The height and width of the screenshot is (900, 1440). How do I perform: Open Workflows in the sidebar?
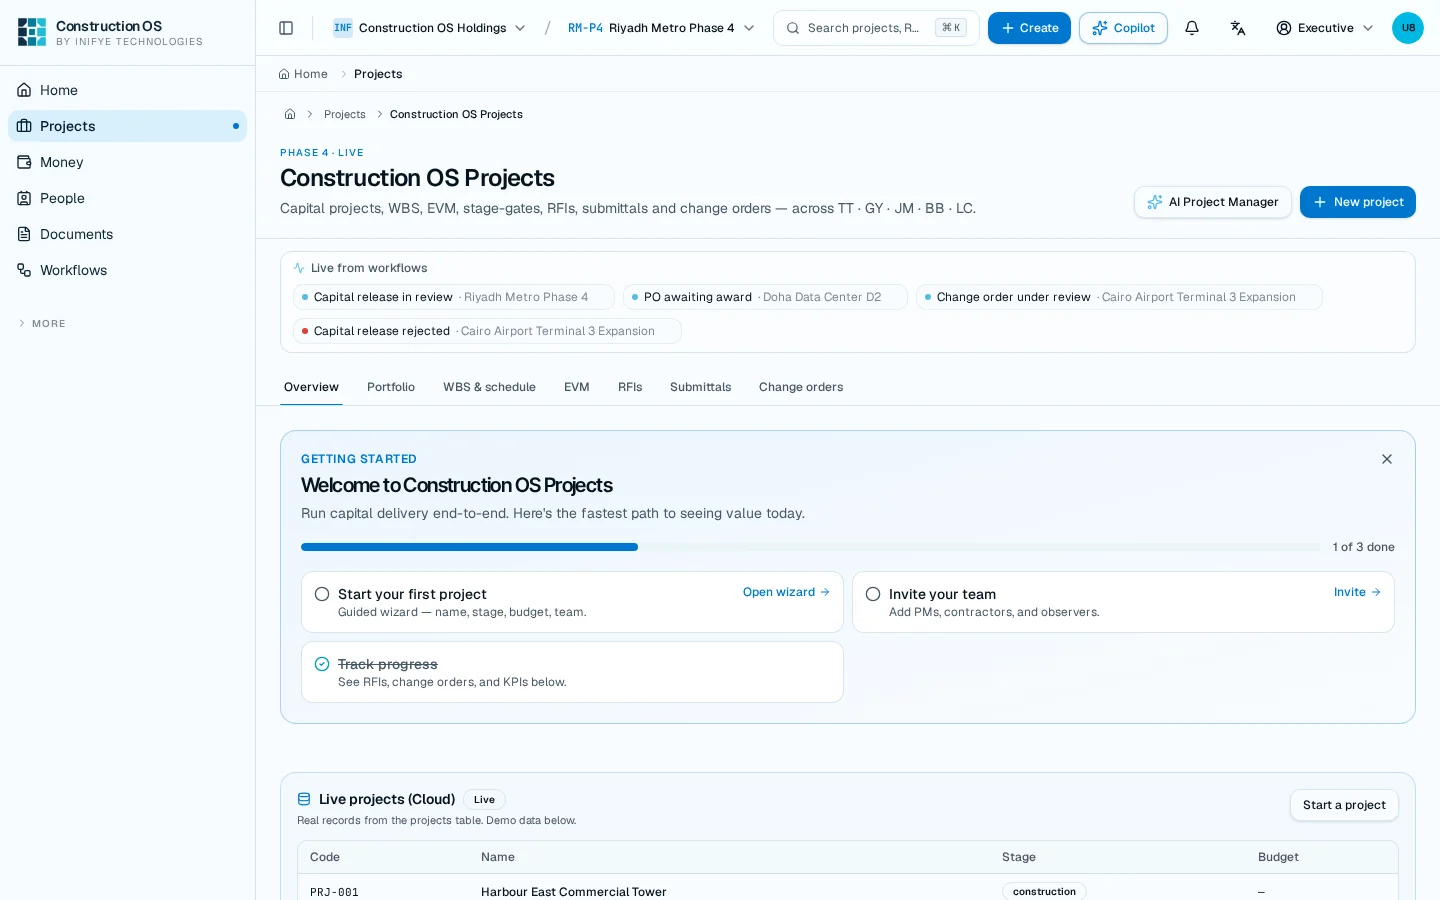[x=128, y=270]
